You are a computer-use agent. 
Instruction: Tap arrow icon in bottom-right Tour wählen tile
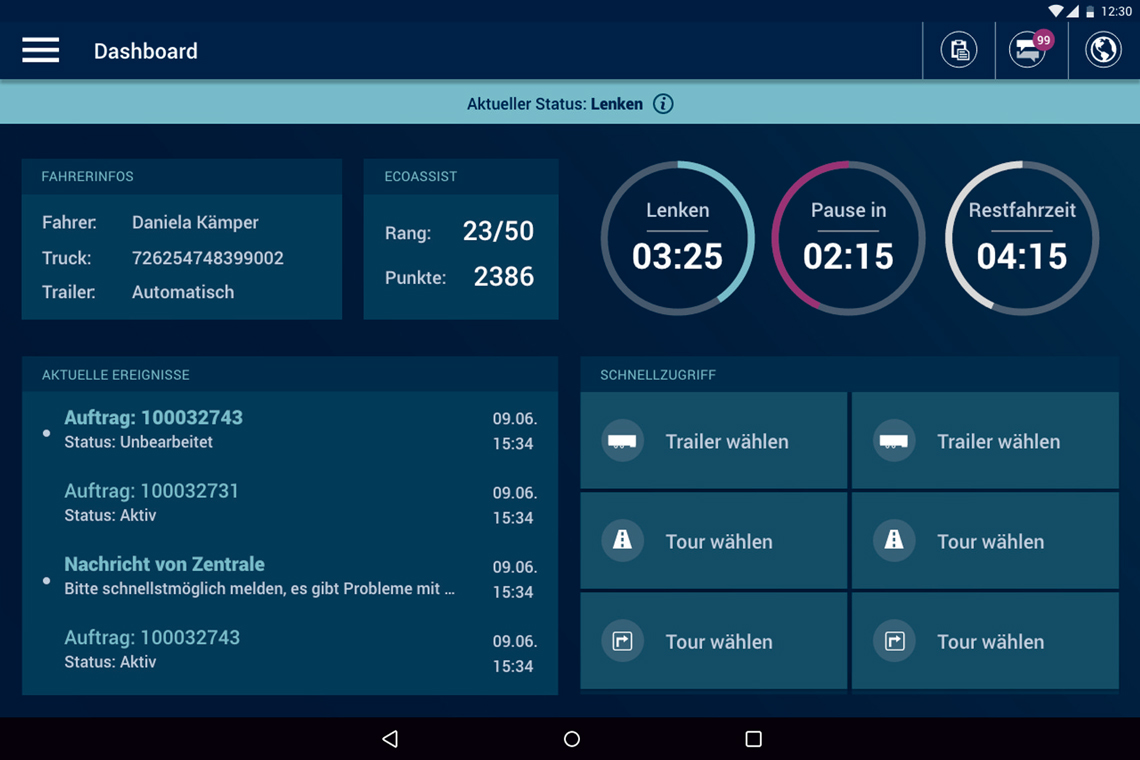[894, 641]
